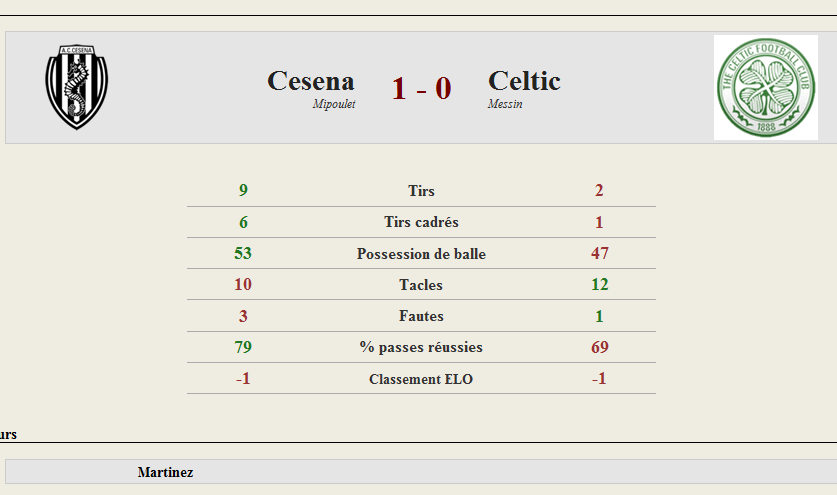Select manager Mipoulet under Cesena
The height and width of the screenshot is (495, 837).
pos(334,104)
